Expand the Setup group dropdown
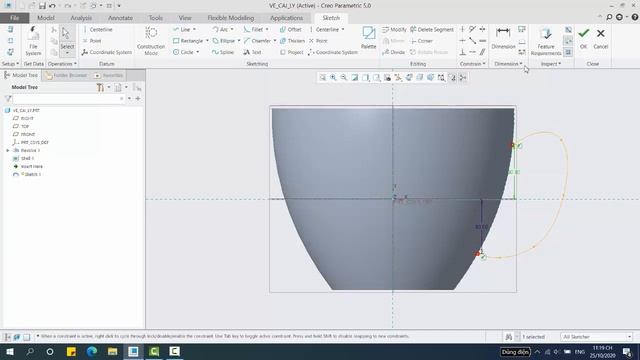This screenshot has width=640, height=360. [x=10, y=64]
